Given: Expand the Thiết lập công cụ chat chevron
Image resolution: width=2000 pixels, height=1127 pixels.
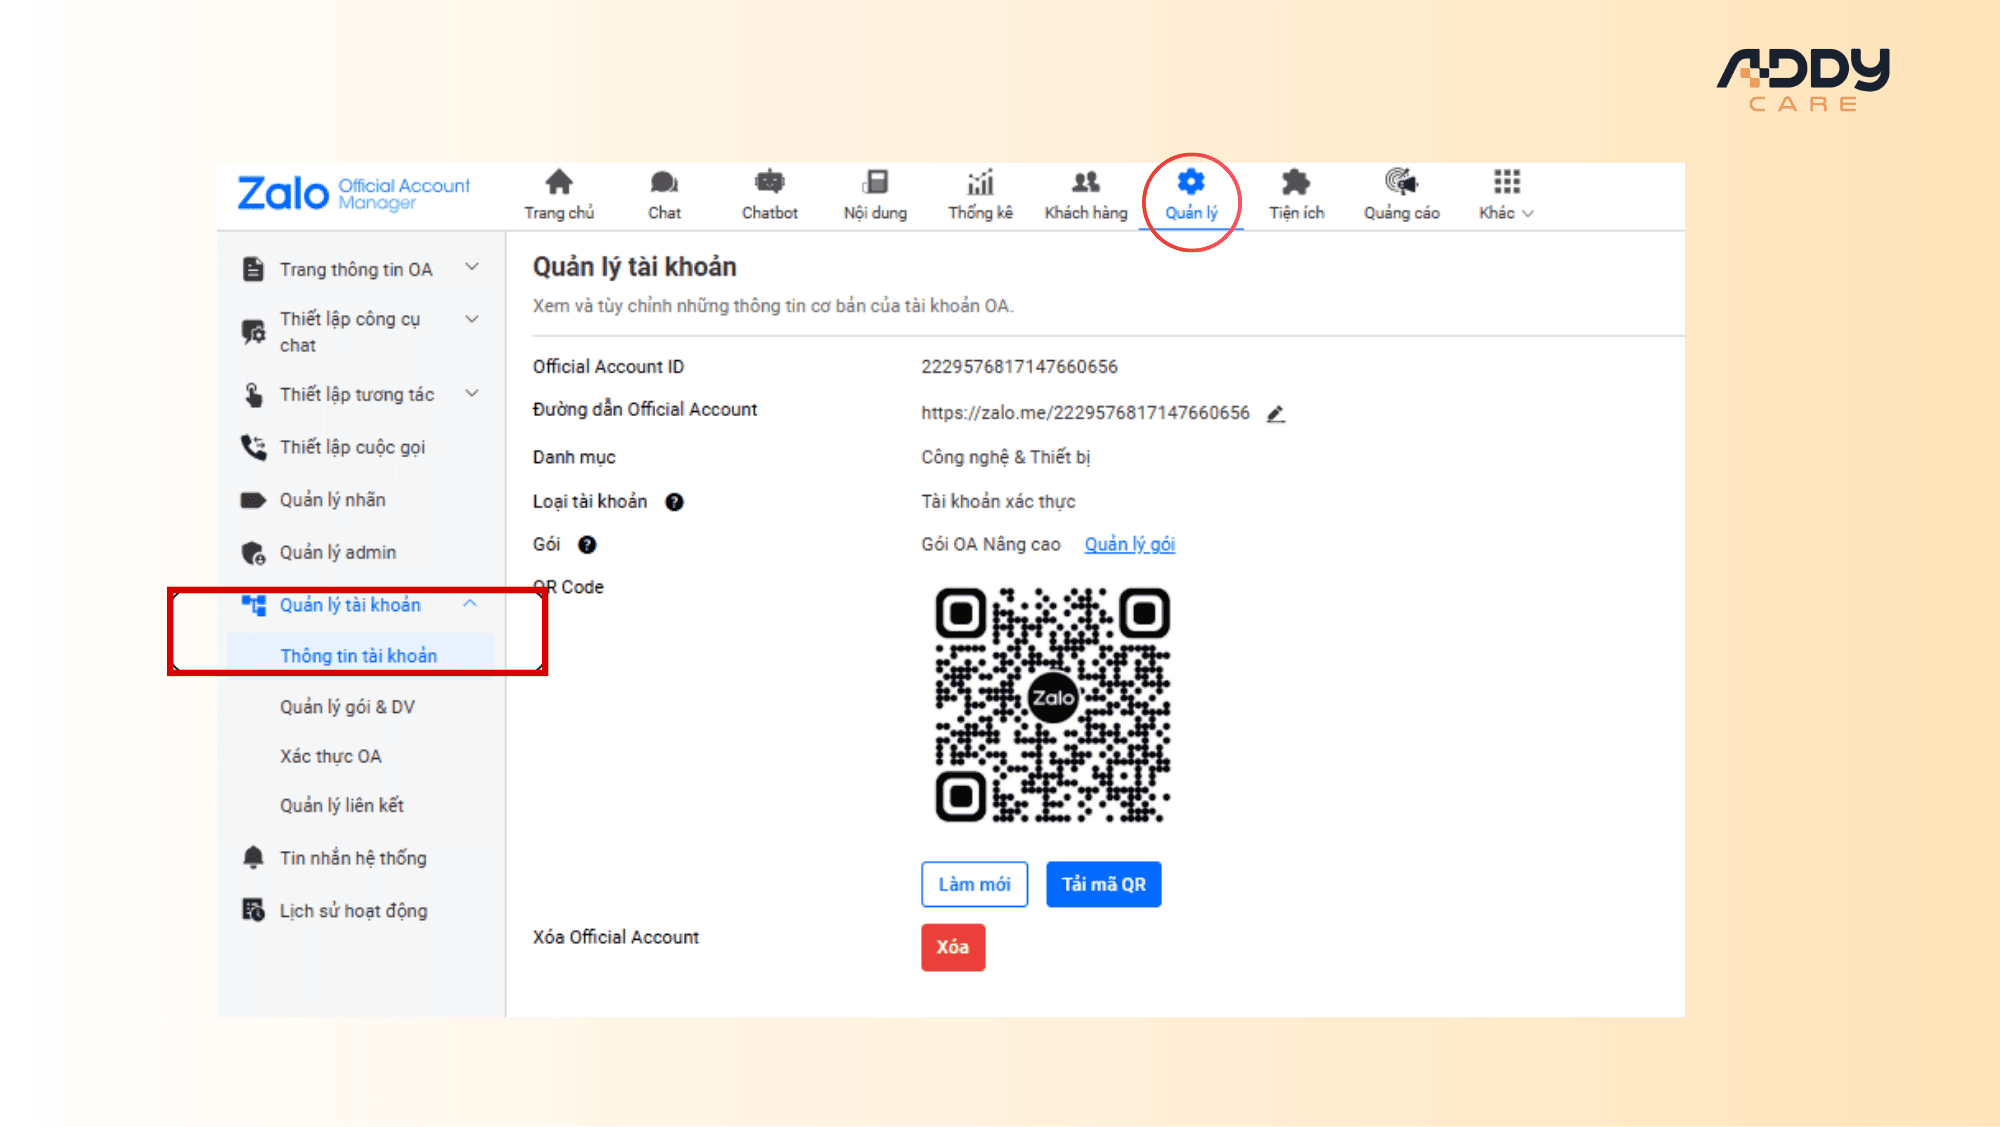Looking at the screenshot, I should click(x=472, y=319).
